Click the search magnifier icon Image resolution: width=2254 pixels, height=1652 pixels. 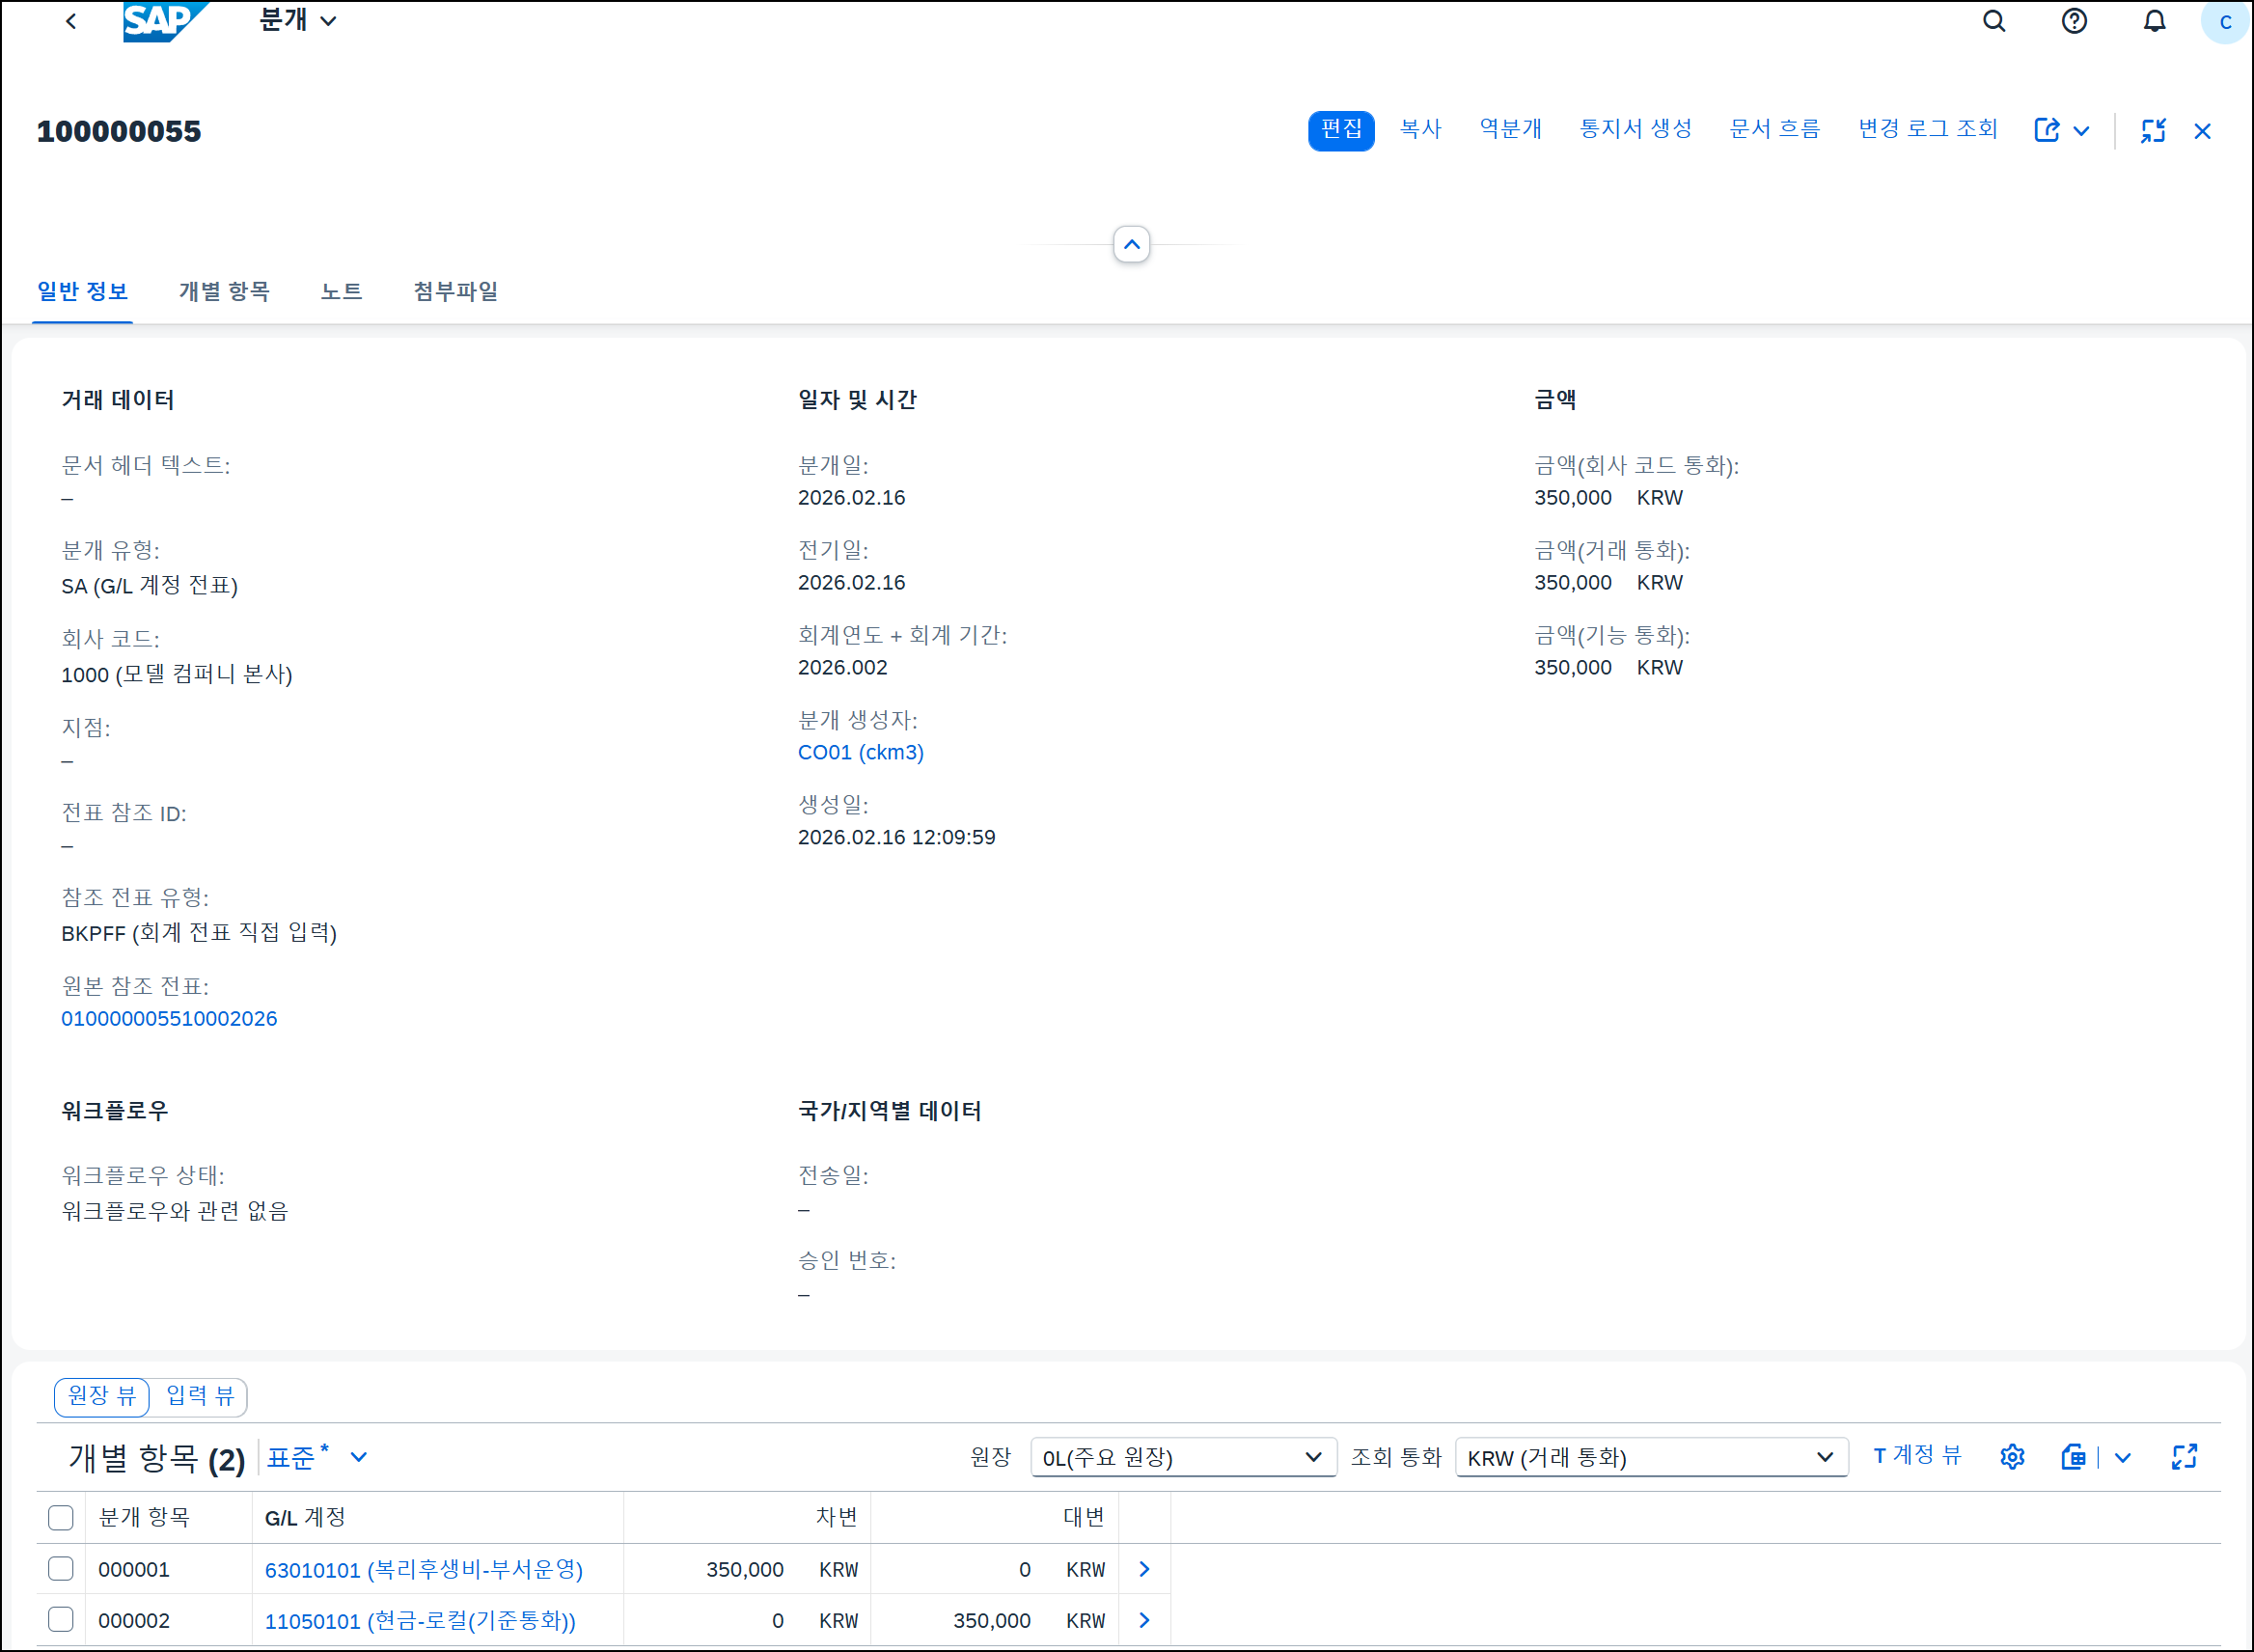point(1993,21)
